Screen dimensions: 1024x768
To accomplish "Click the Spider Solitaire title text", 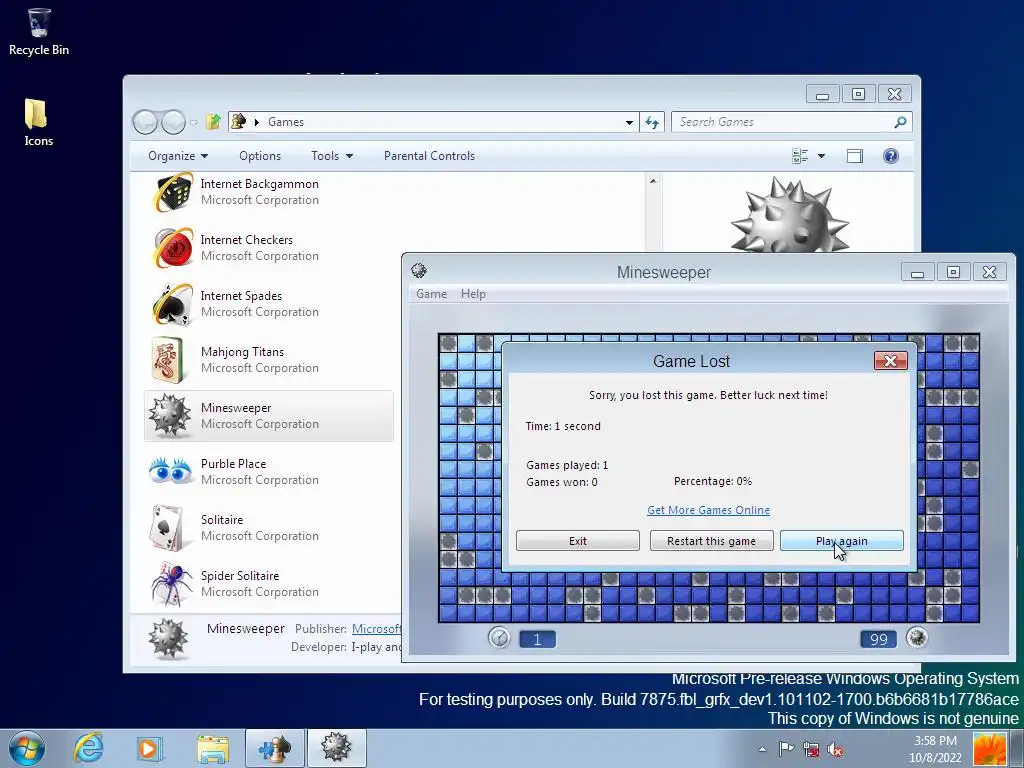I will click(x=240, y=576).
